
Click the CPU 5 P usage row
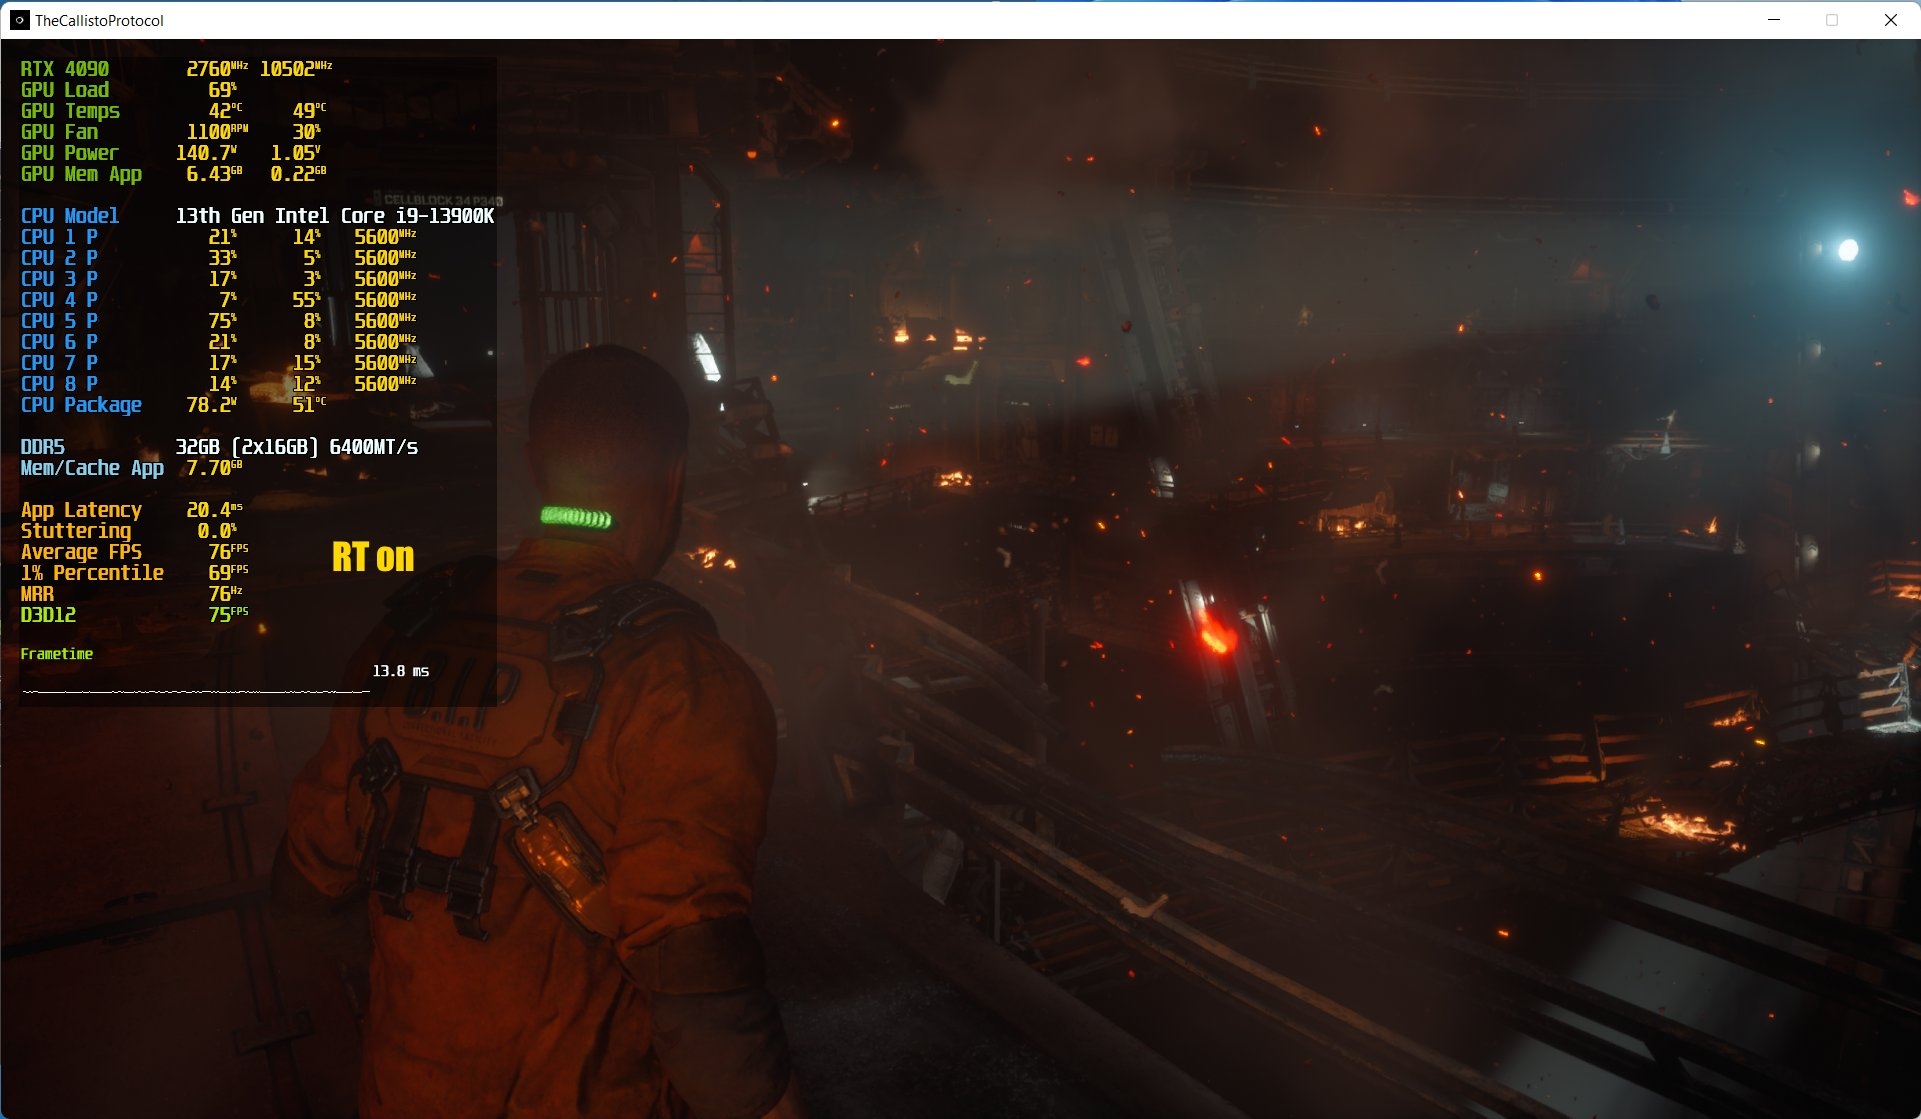(60, 321)
